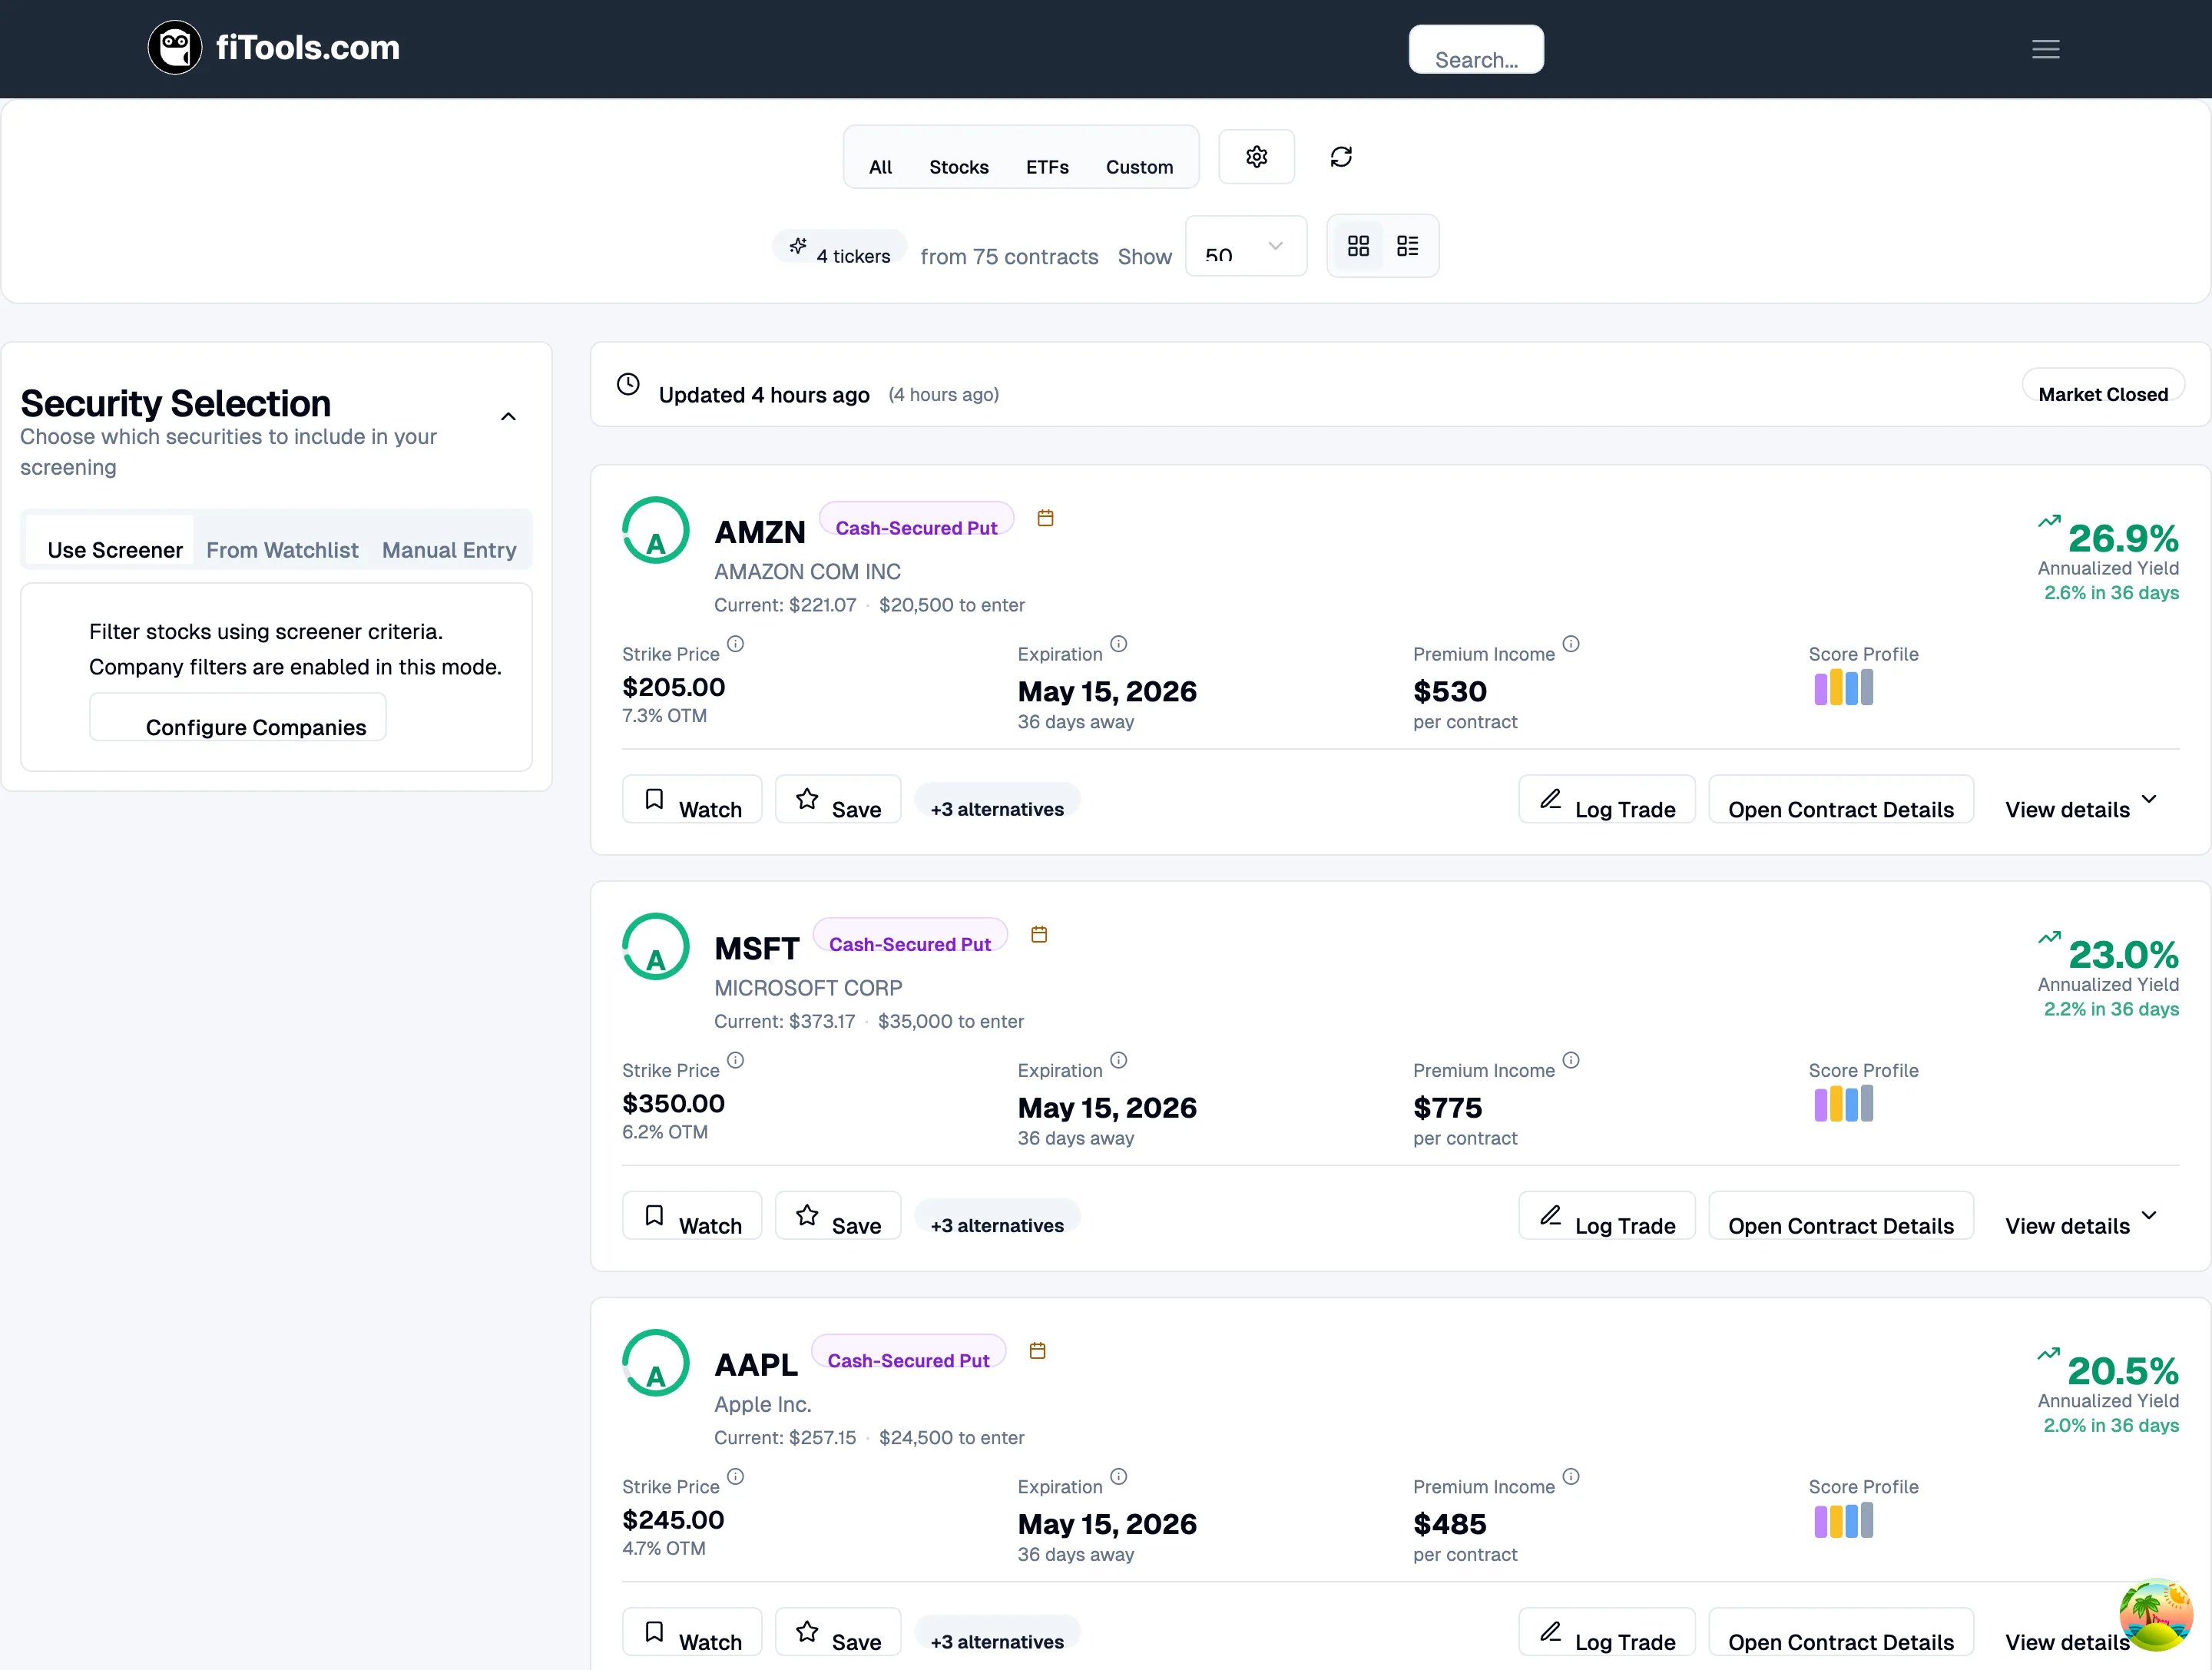The image size is (2212, 1670).
Task: Select the Custom filter tab
Action: tap(1139, 166)
